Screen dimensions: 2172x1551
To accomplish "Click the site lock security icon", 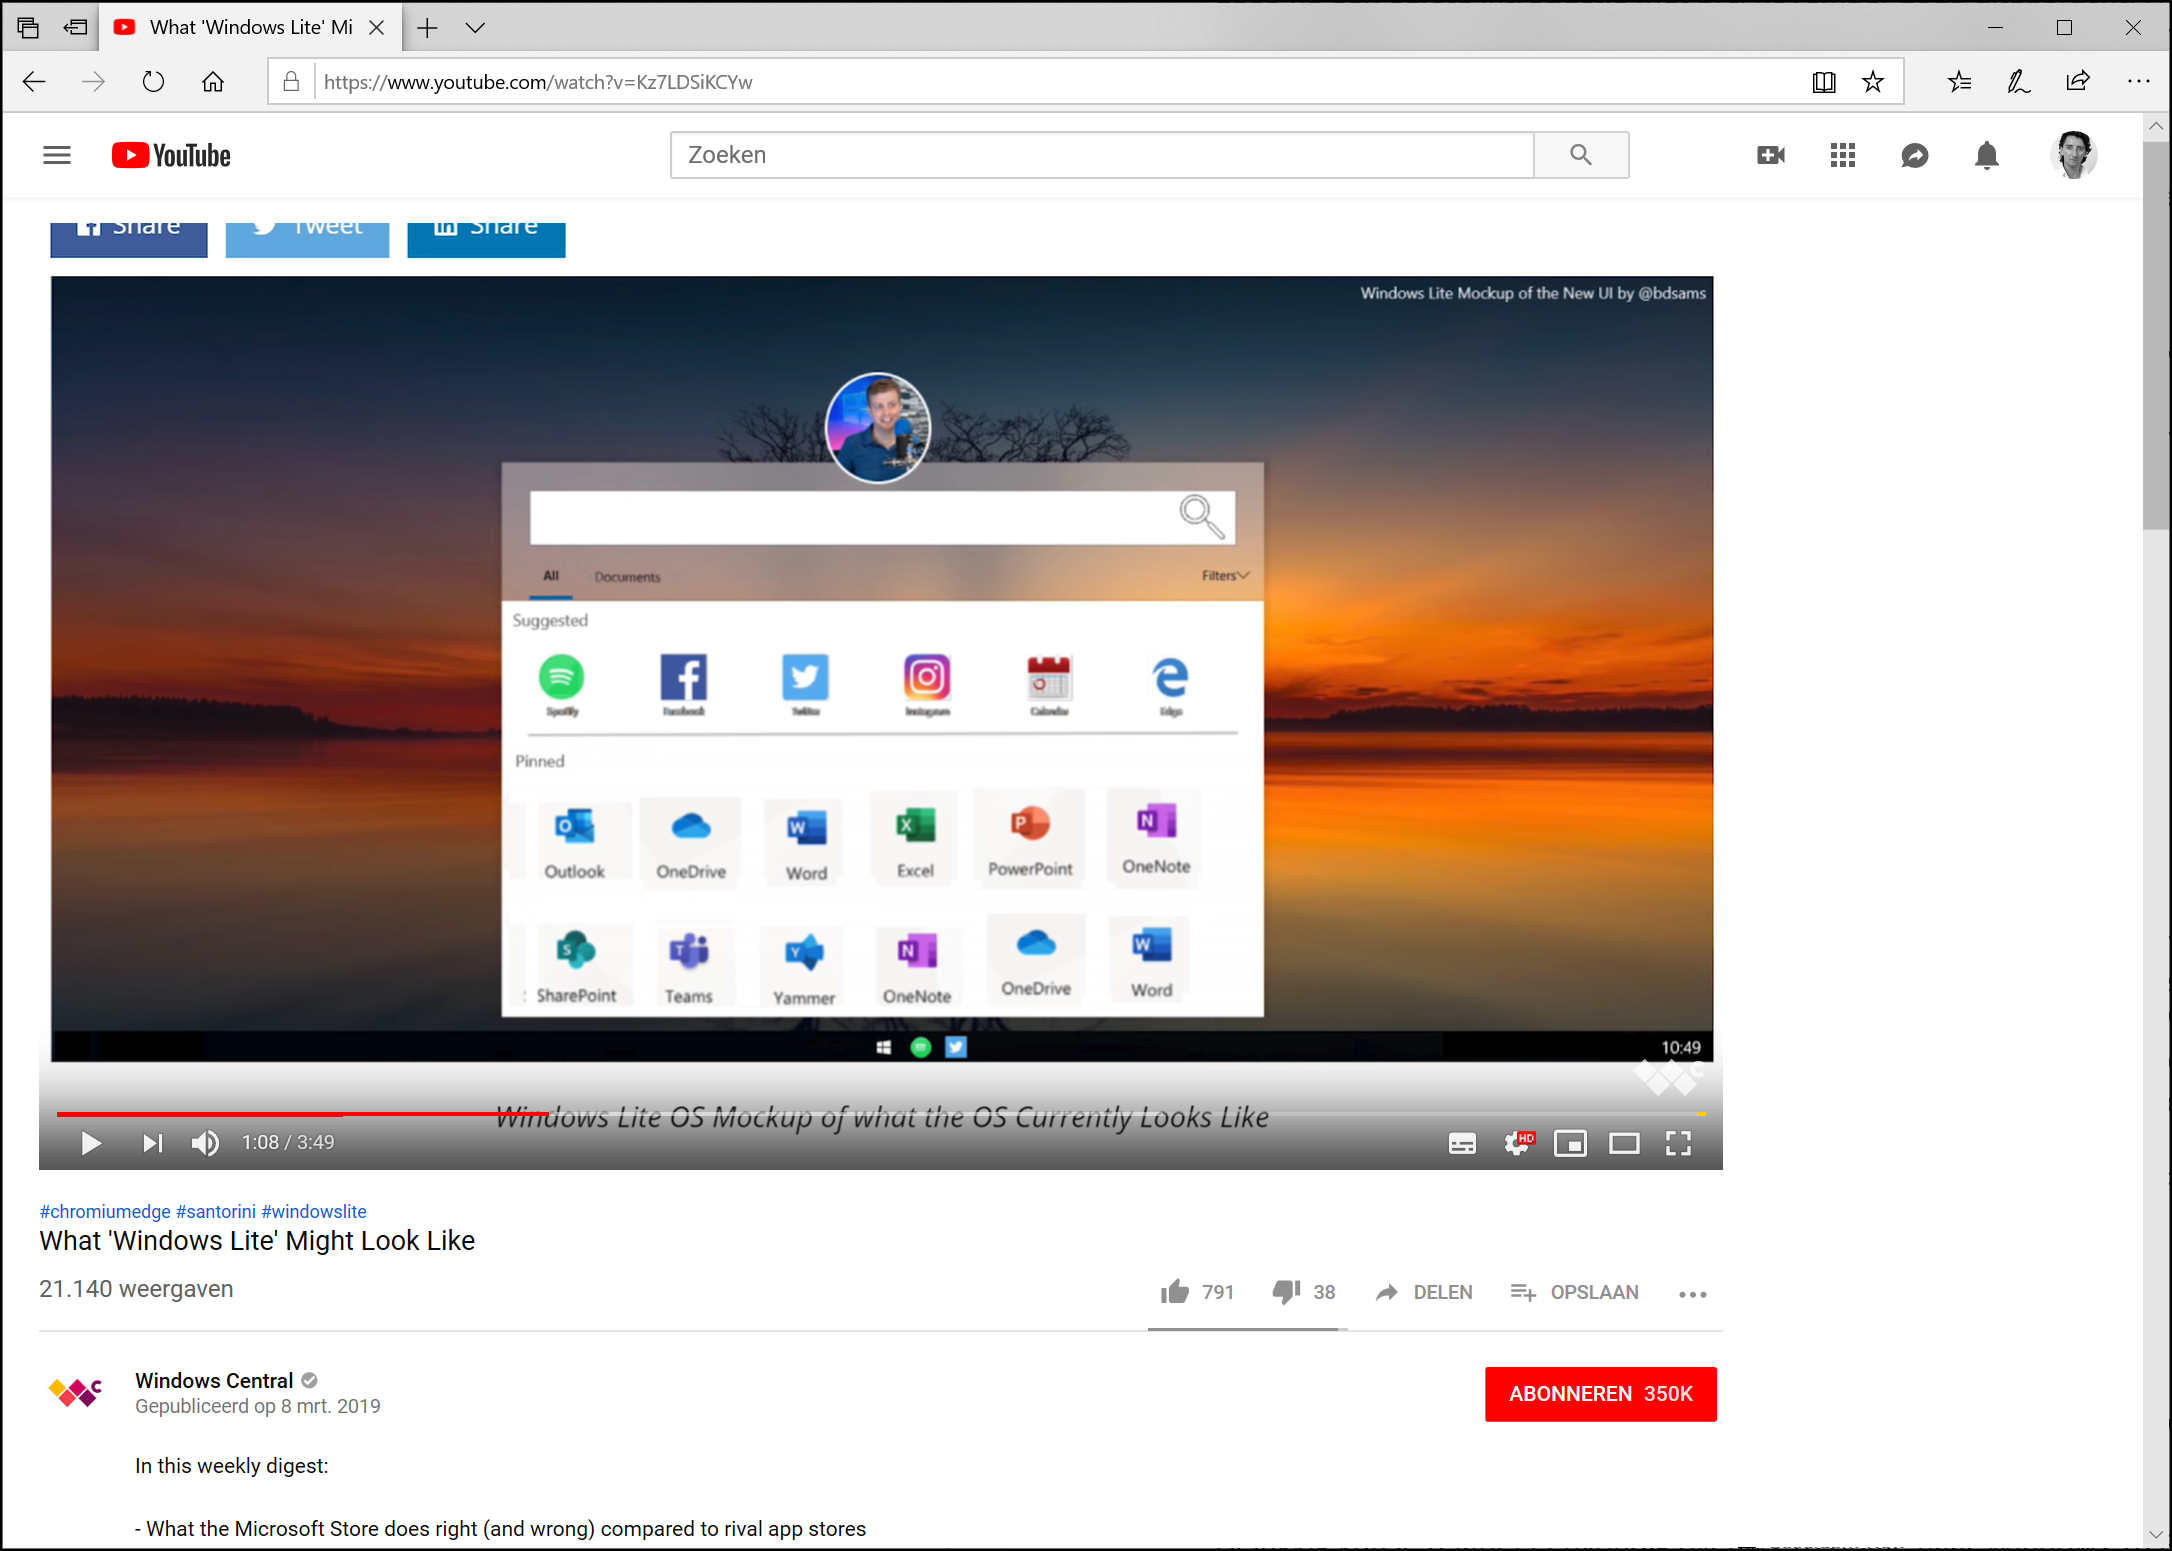I will (291, 82).
